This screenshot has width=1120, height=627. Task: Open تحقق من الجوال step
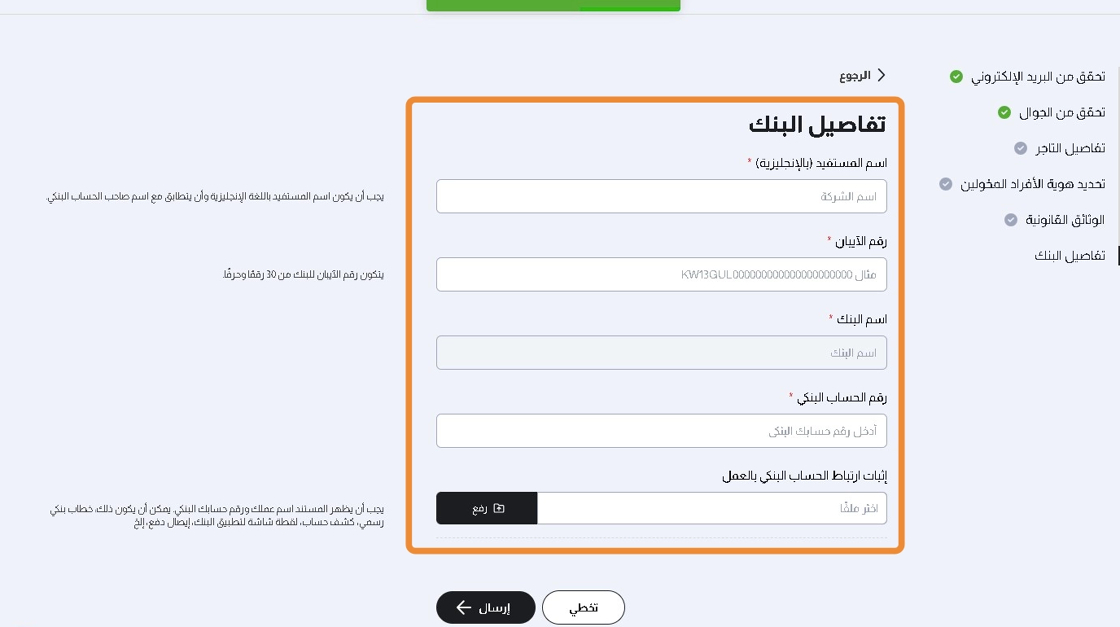click(x=1061, y=112)
